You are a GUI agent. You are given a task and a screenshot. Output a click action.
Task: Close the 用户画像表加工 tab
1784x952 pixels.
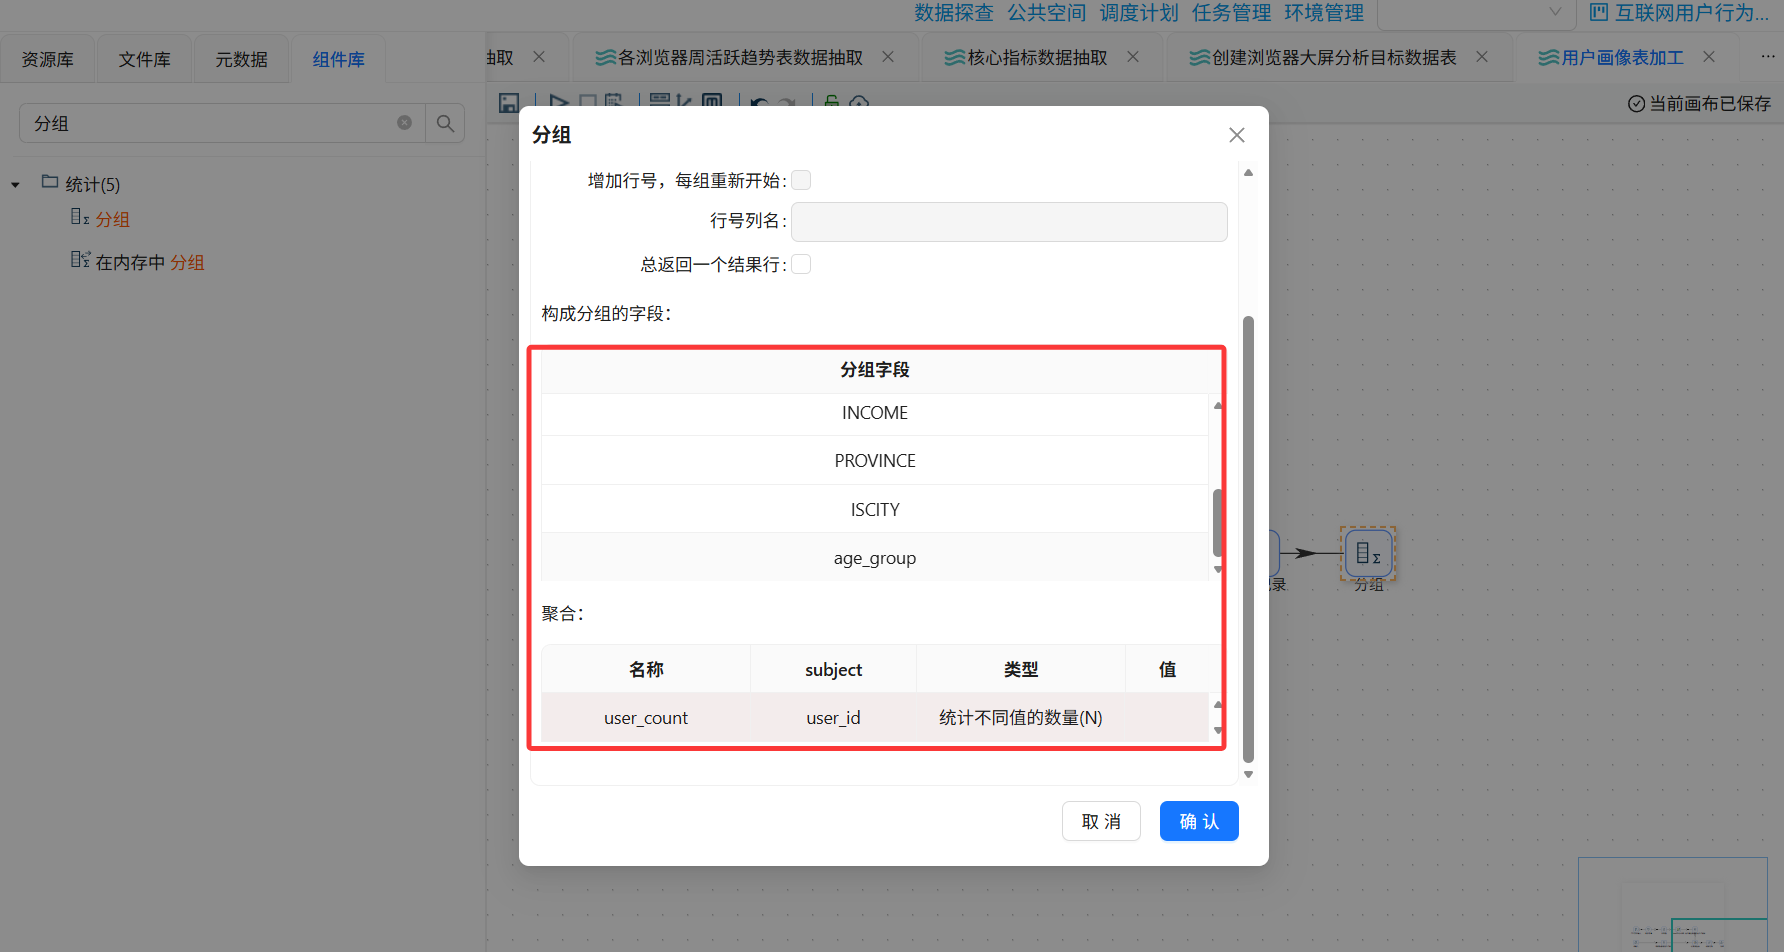[x=1709, y=57]
